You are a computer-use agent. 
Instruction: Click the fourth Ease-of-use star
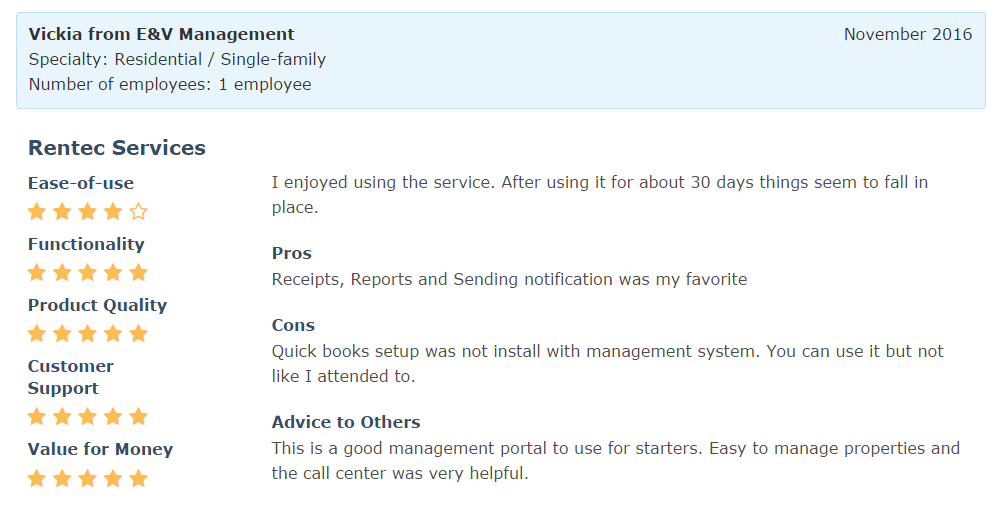coord(113,212)
